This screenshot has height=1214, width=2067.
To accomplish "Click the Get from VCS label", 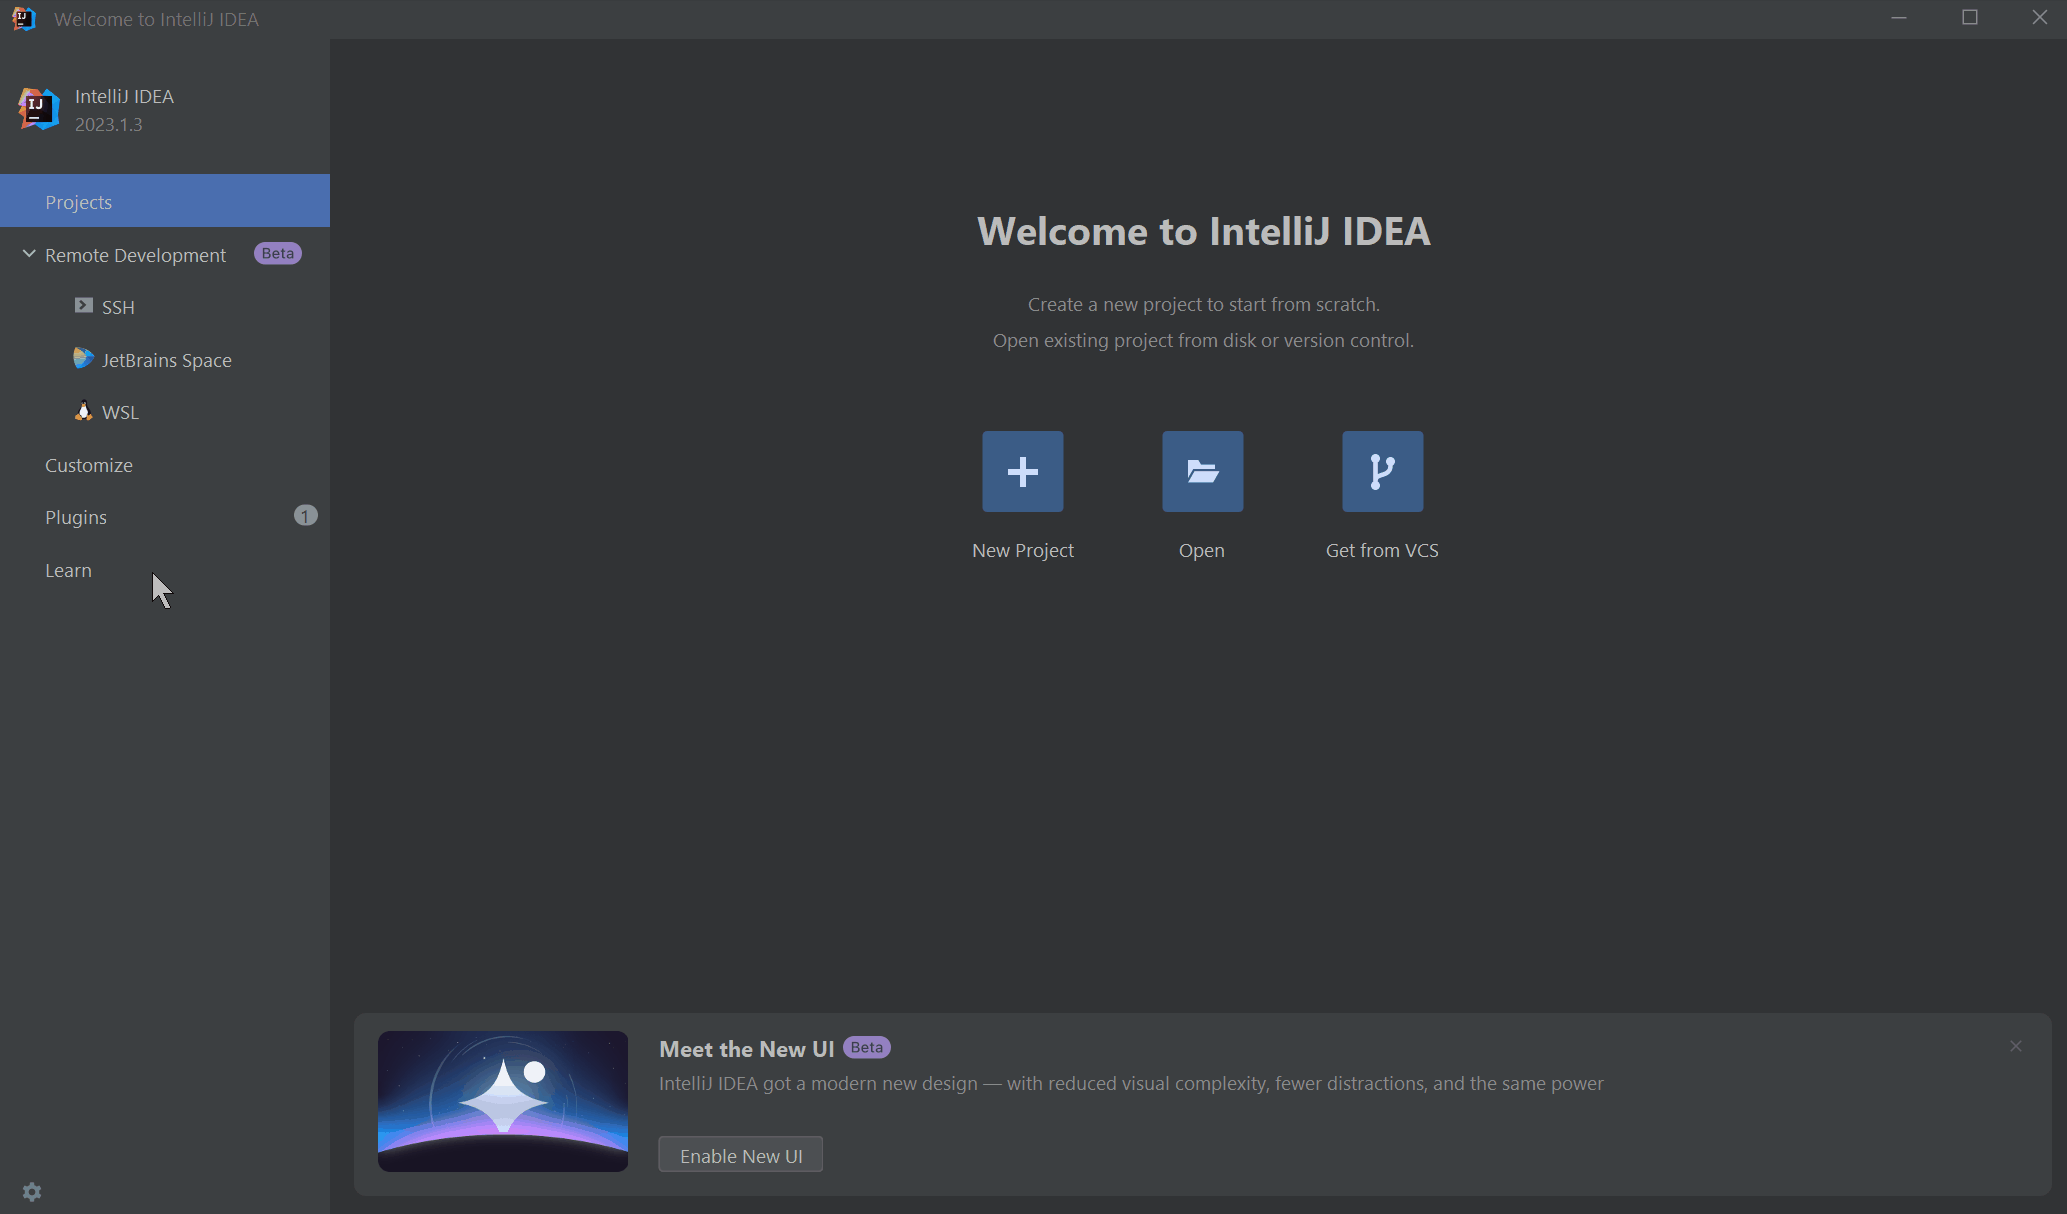I will click(1382, 550).
